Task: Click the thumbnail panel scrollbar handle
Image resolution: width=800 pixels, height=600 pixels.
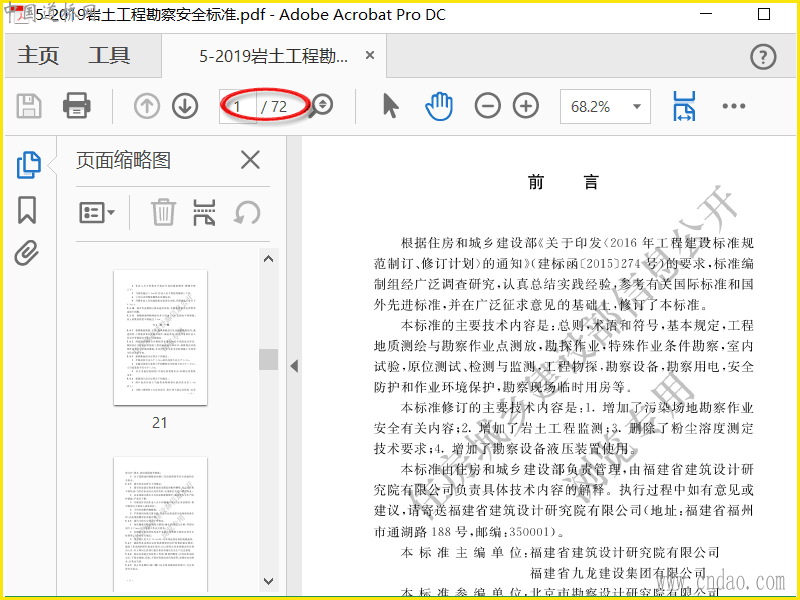Action: [268, 359]
